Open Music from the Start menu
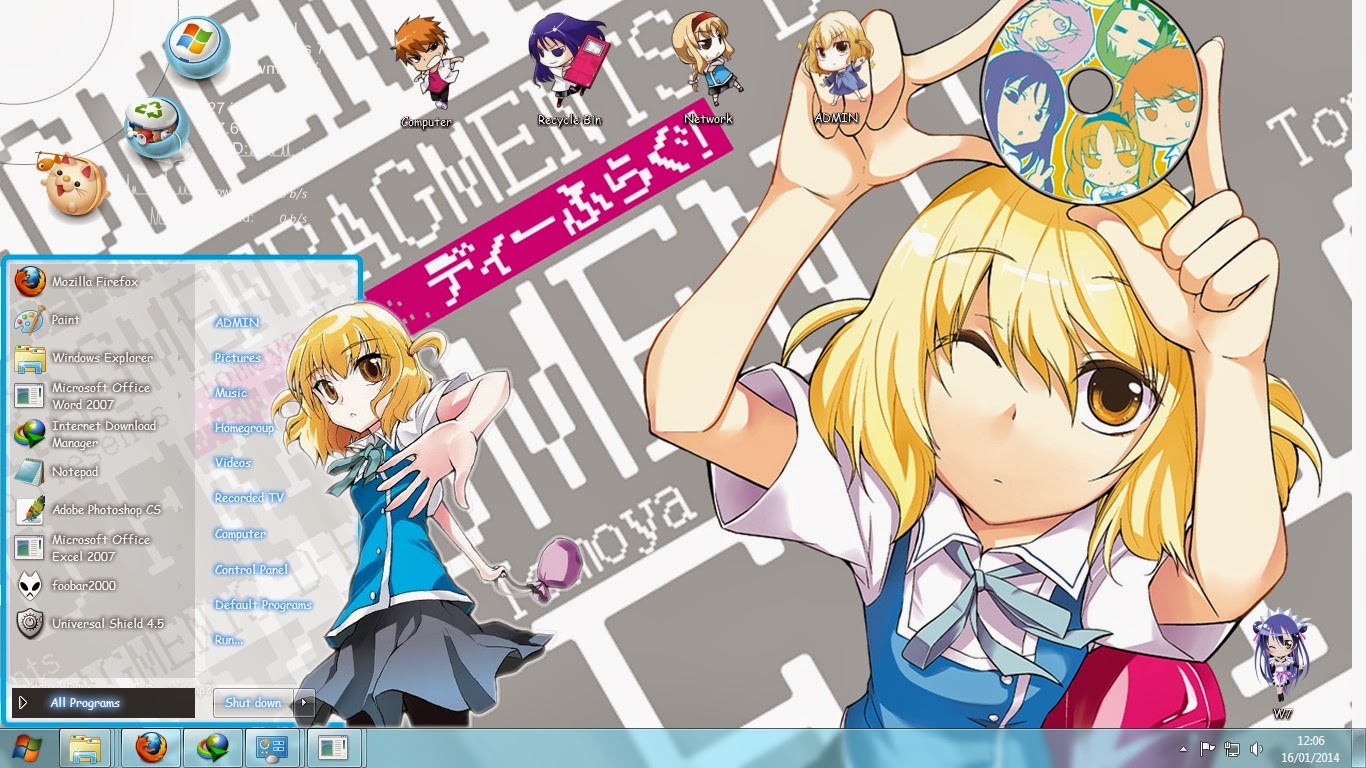 click(231, 393)
